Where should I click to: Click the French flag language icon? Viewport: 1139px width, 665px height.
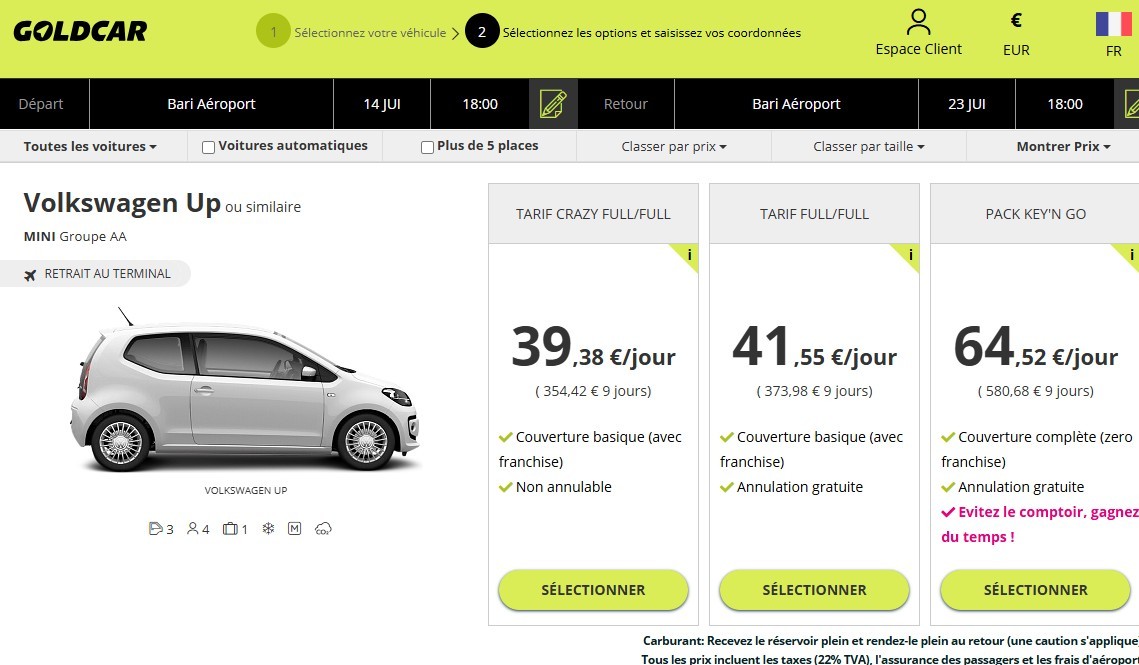1113,25
